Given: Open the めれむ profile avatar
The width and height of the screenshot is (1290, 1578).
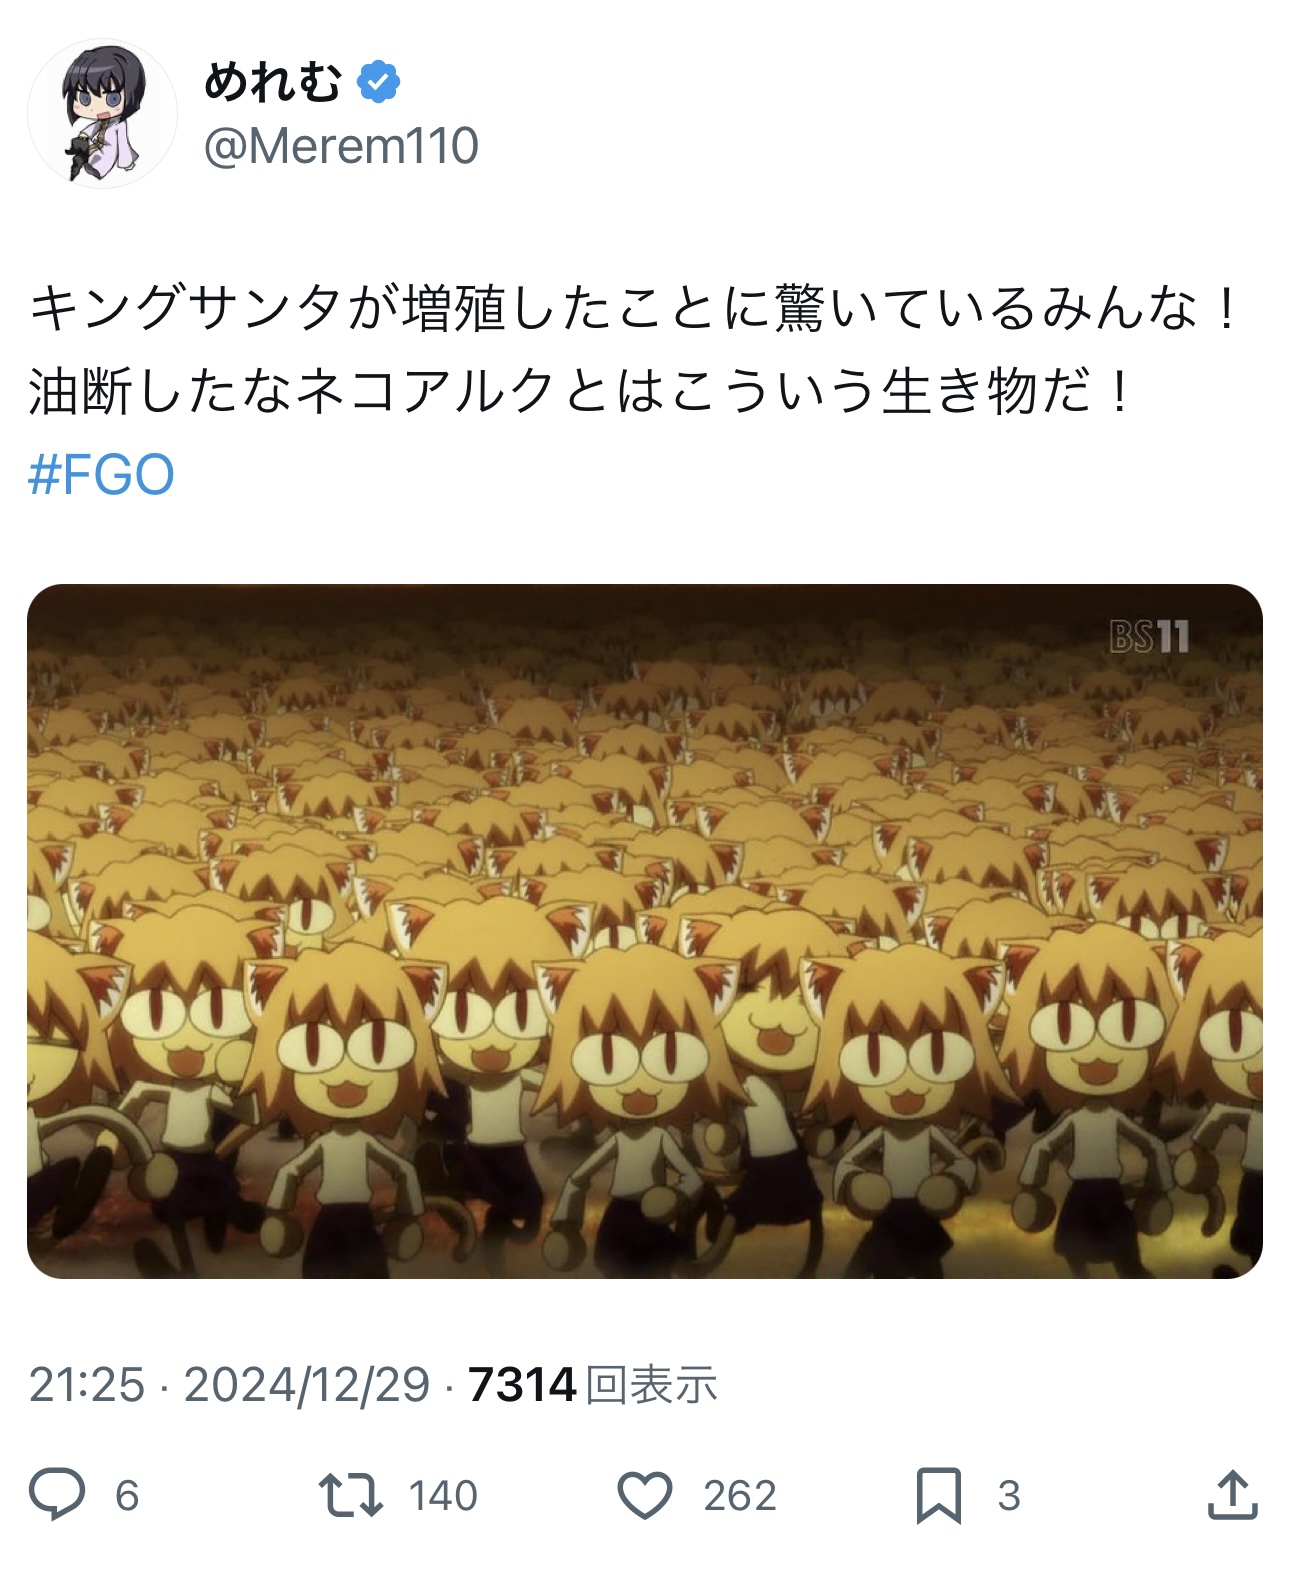Looking at the screenshot, I should point(102,114).
